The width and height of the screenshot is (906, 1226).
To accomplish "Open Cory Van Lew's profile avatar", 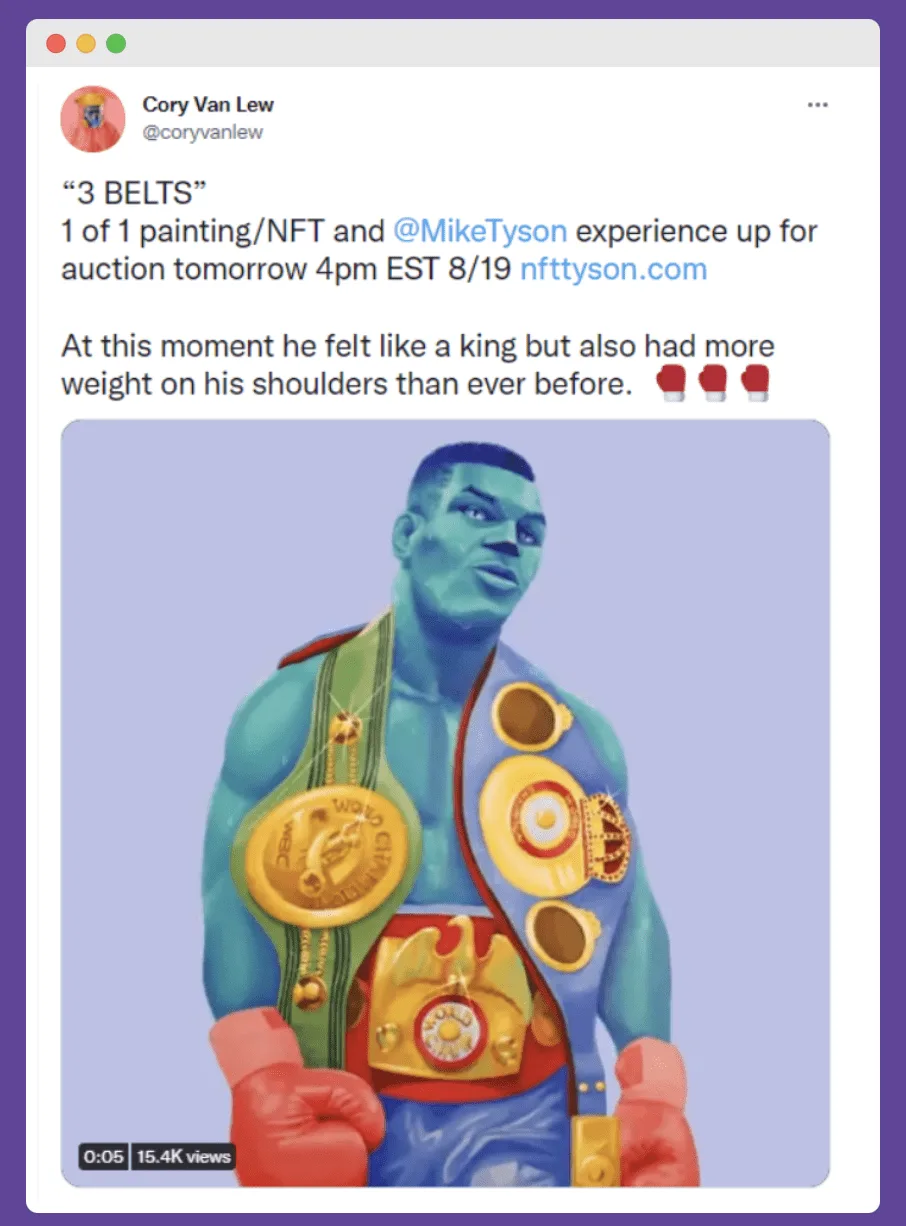I will tap(92, 118).
